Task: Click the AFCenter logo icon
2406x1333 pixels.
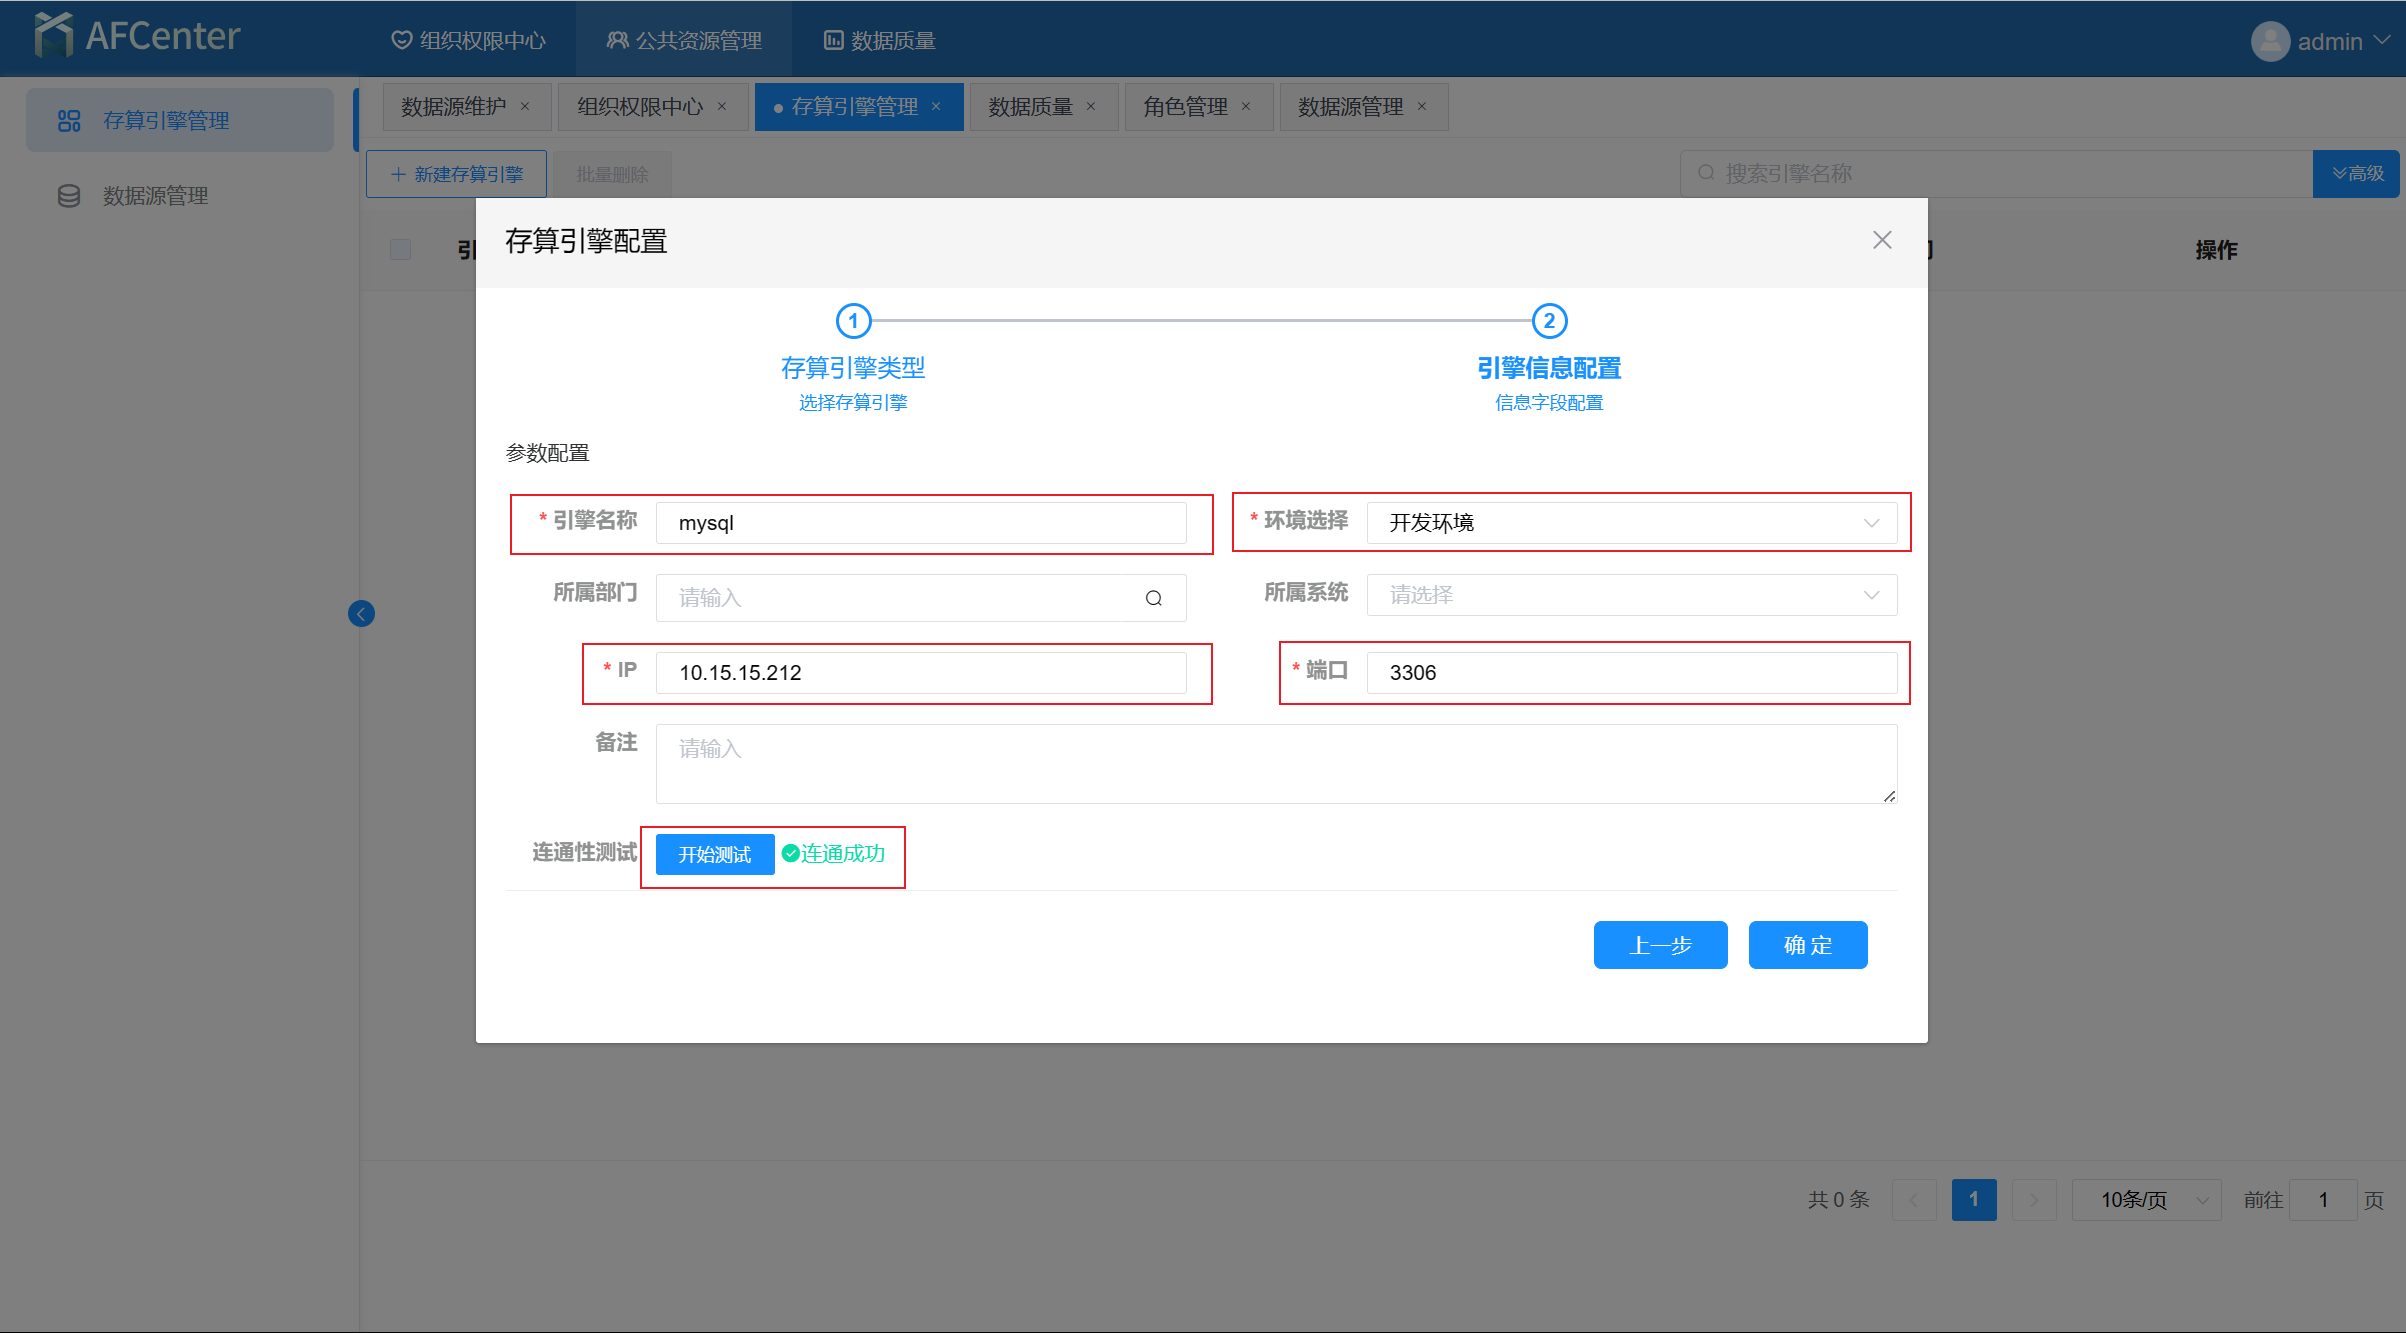Action: (x=53, y=36)
